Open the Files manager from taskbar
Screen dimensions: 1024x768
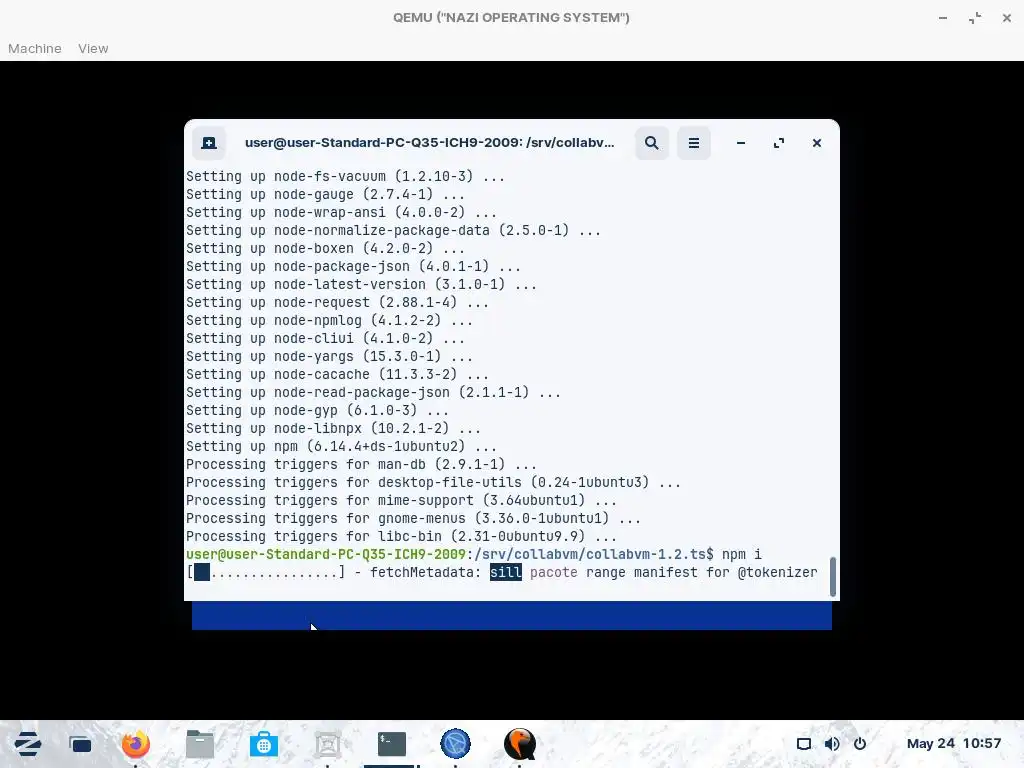[x=200, y=744]
